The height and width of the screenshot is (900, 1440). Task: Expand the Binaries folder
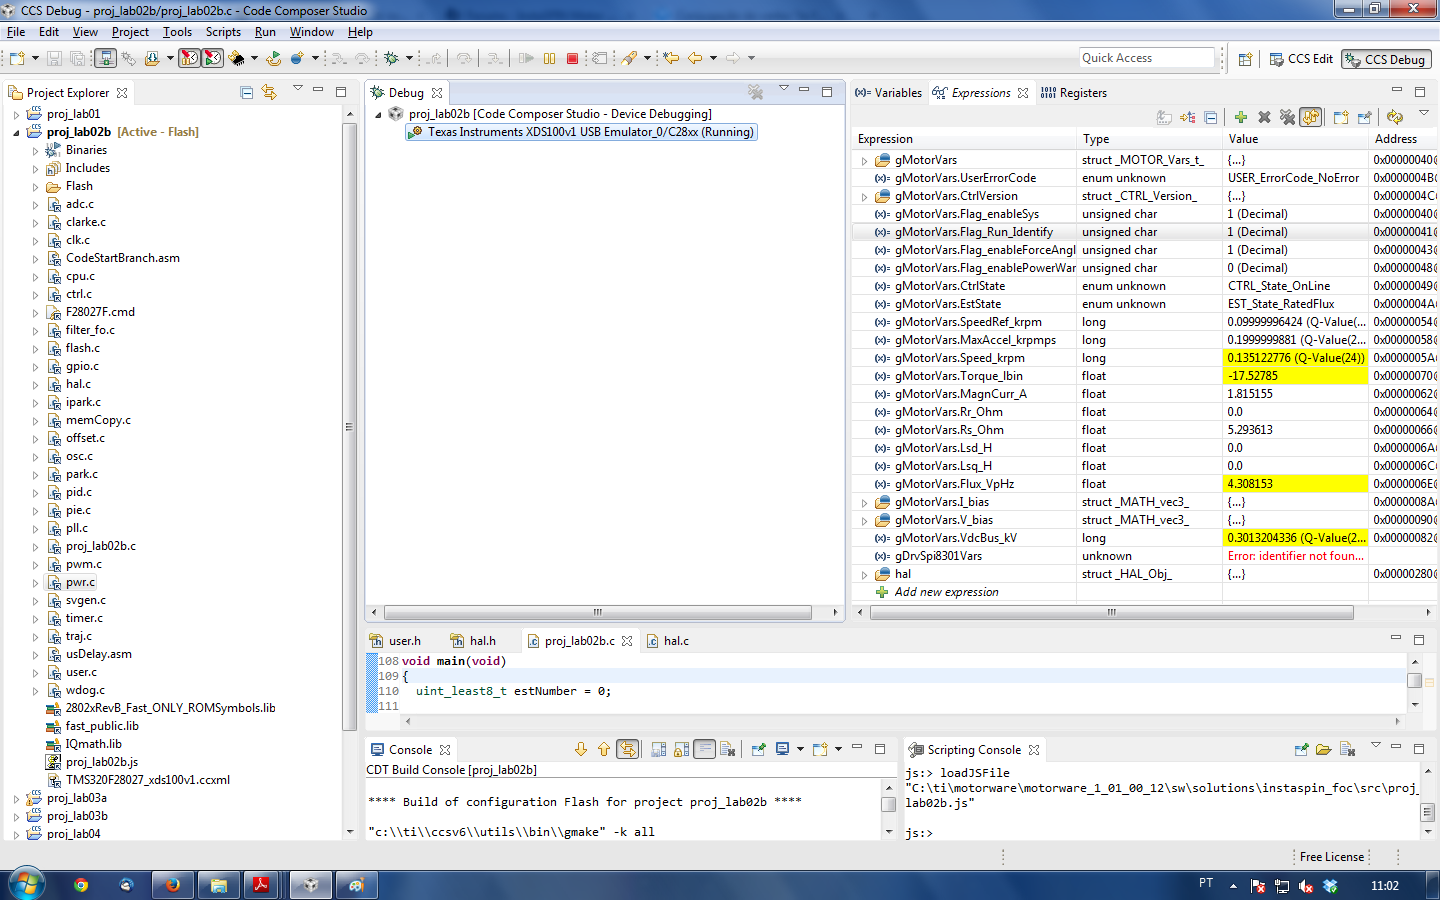[x=35, y=150]
